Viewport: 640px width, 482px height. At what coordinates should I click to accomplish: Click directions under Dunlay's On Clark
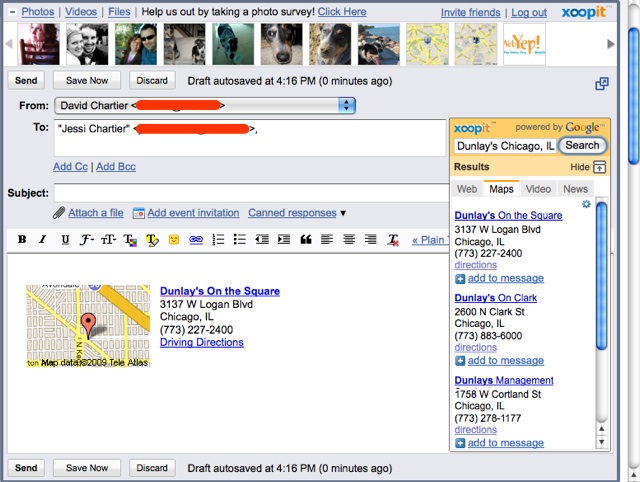[x=476, y=347]
